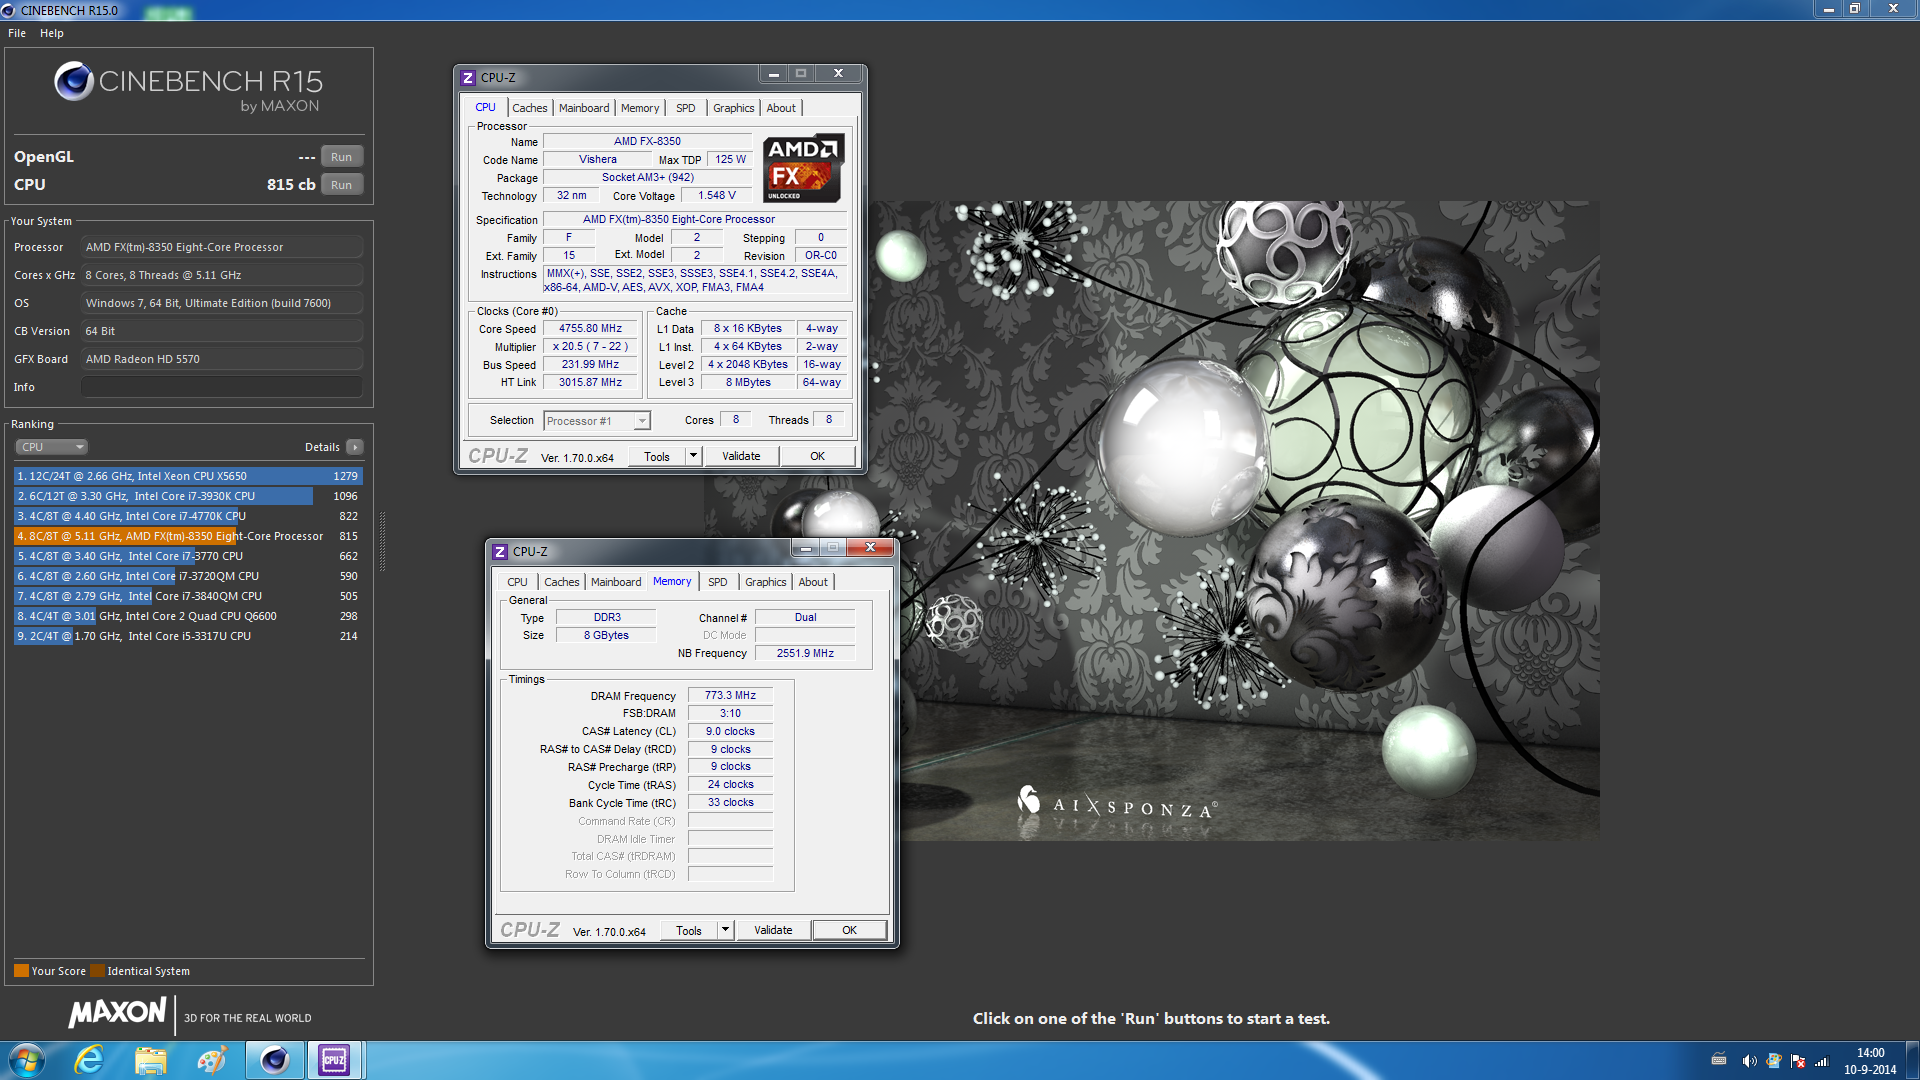Switch to Memory tab in upper CPU-Z
The image size is (1920, 1080).
[x=640, y=108]
